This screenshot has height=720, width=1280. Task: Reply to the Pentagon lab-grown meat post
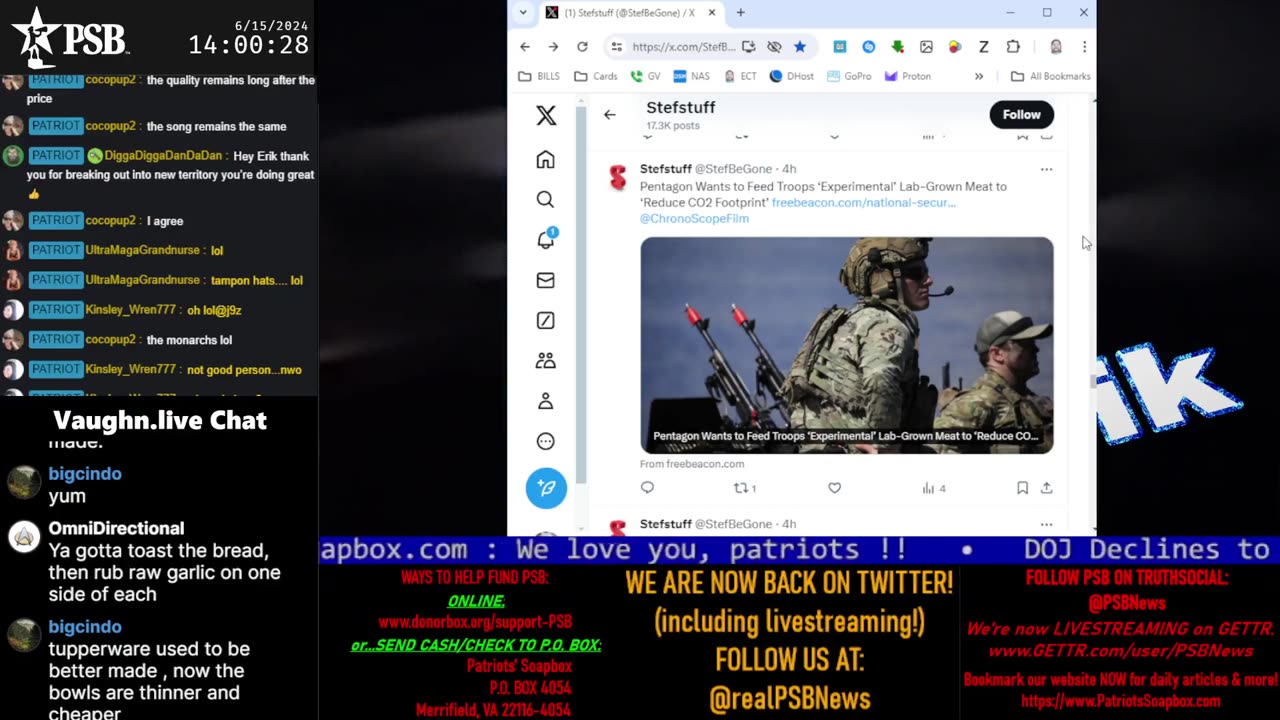click(647, 488)
